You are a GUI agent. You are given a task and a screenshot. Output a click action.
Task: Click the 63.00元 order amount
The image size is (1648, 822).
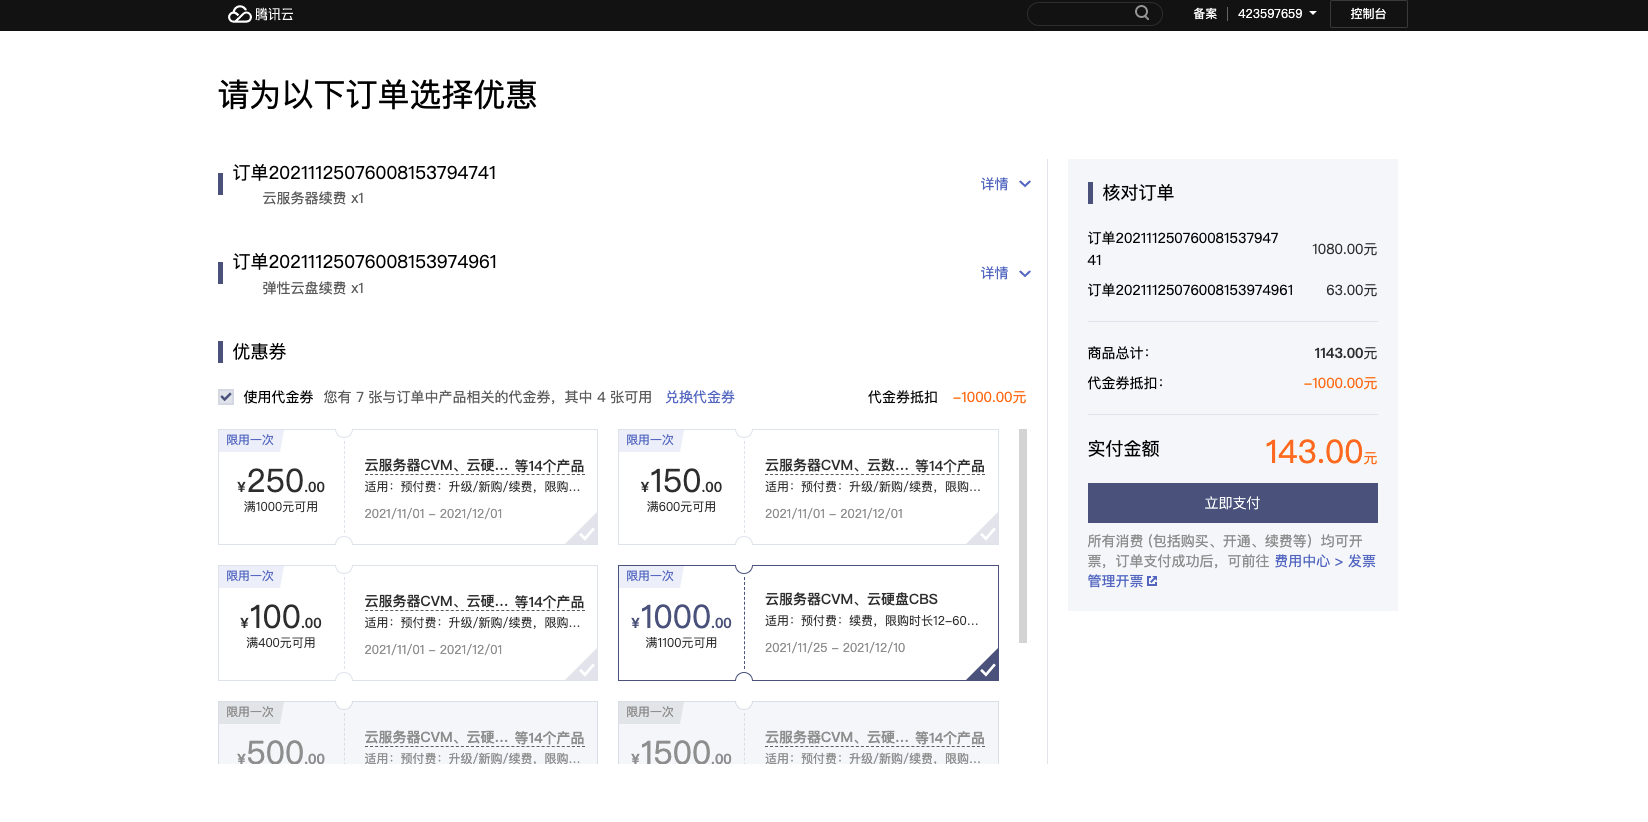(1351, 290)
